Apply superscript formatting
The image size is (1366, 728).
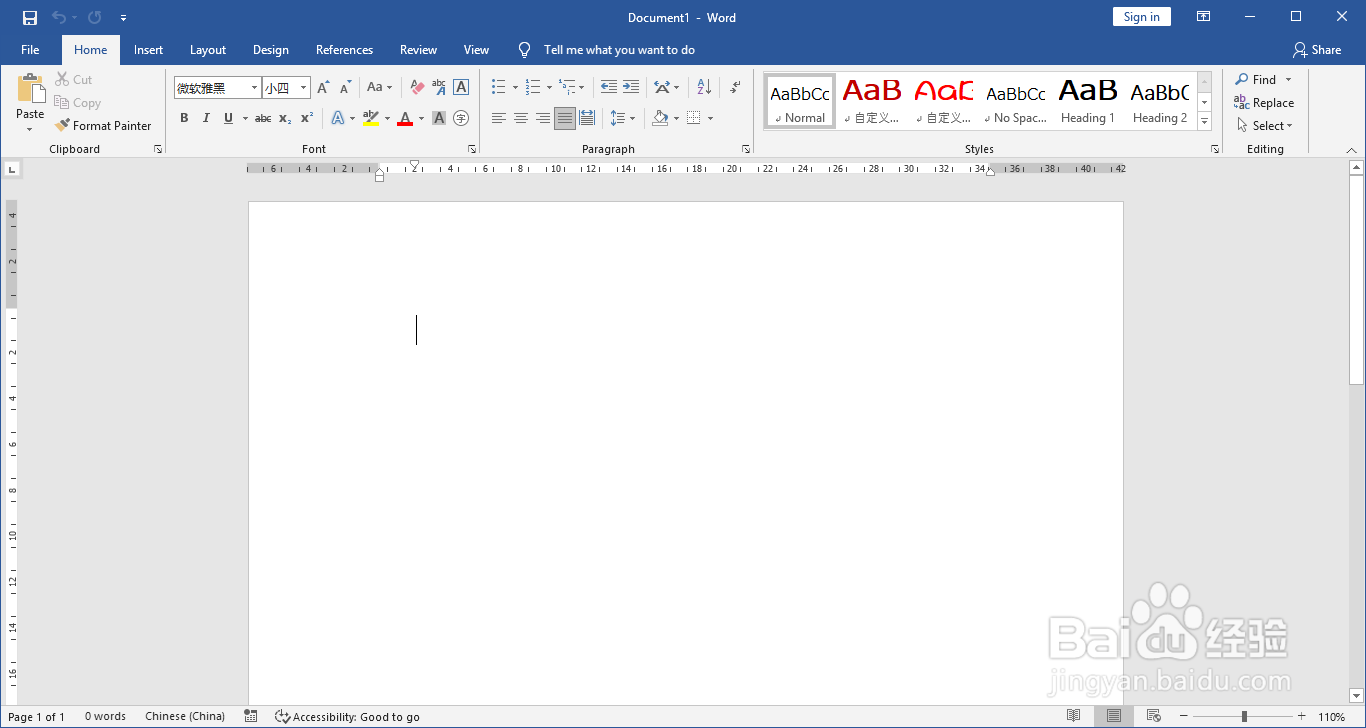click(307, 118)
